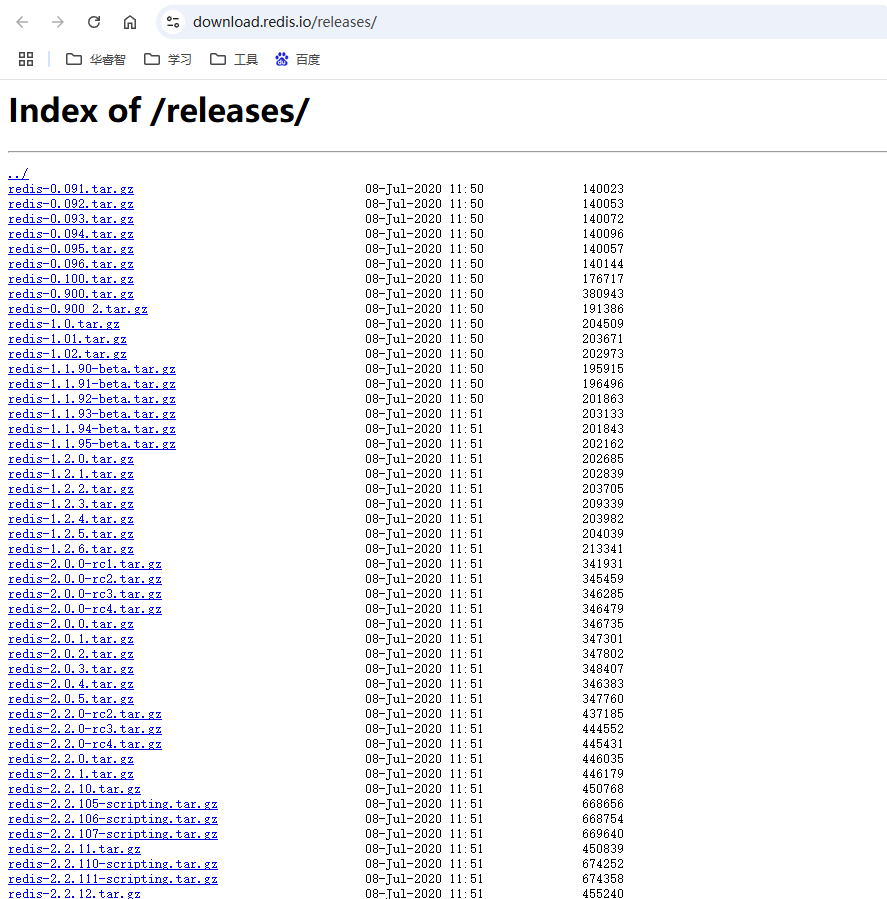Image resolution: width=887 pixels, height=899 pixels.
Task: Download redis-2.2.107-scripting.tar.gz
Action: 113,834
